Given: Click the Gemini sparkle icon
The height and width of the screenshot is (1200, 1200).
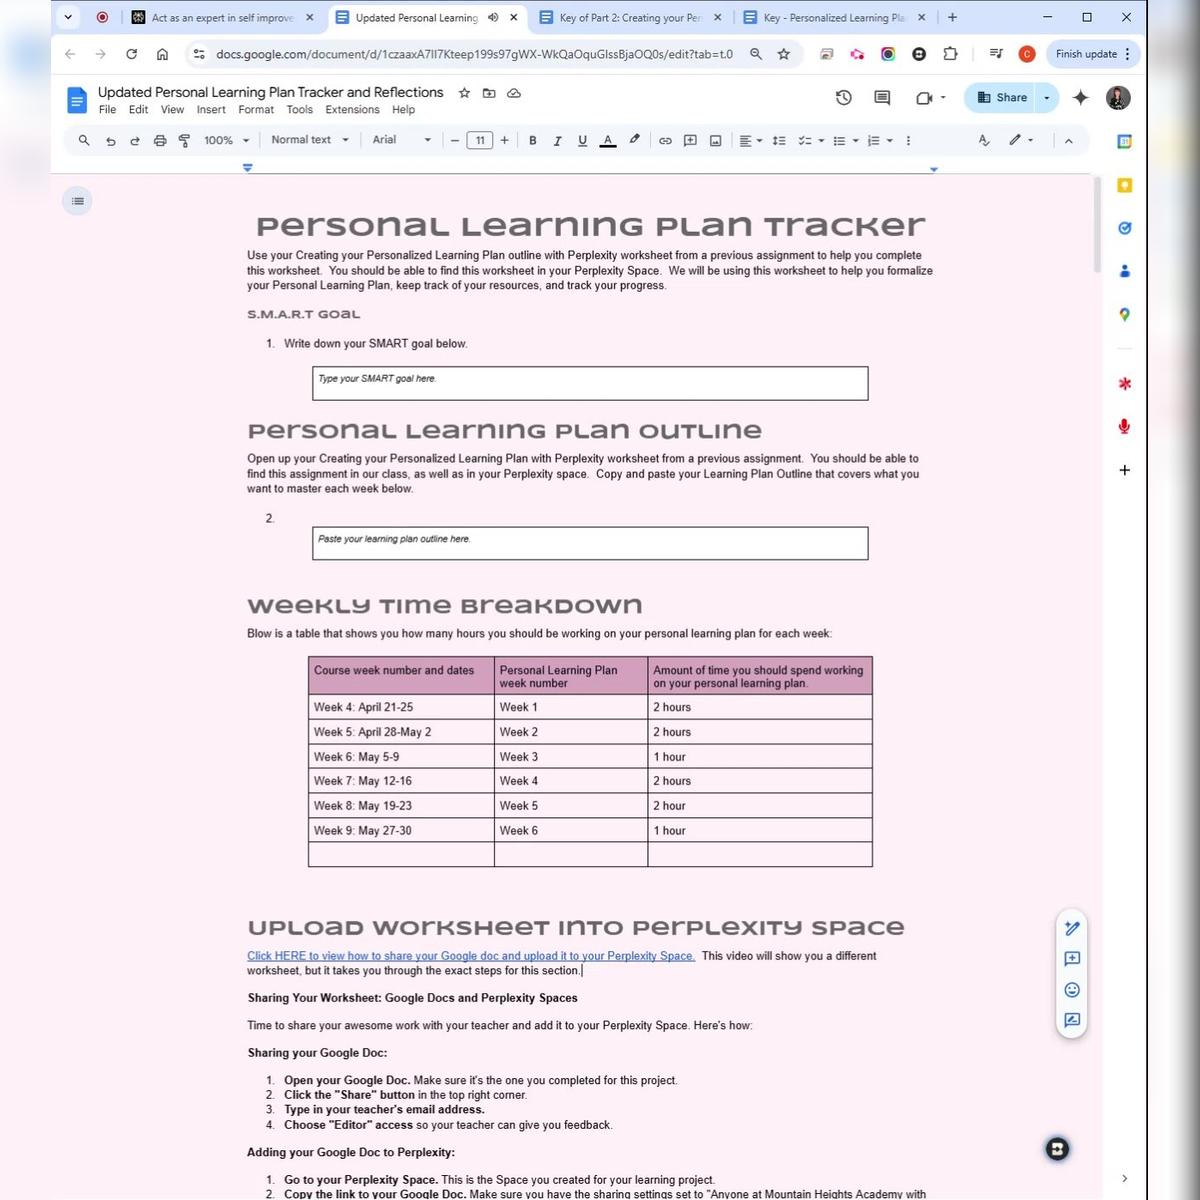Looking at the screenshot, I should coord(1080,97).
